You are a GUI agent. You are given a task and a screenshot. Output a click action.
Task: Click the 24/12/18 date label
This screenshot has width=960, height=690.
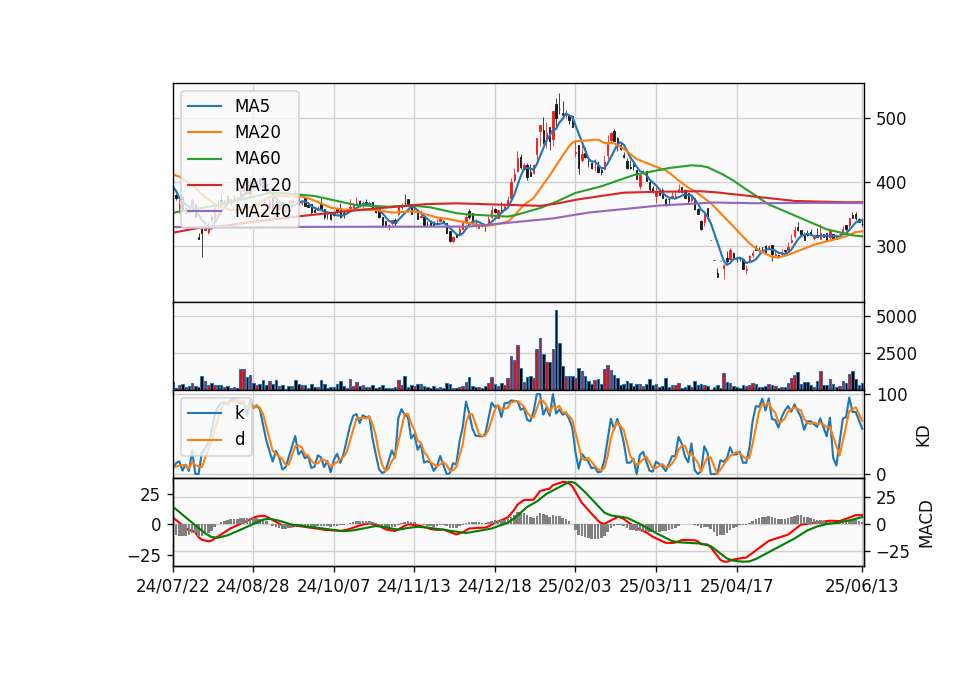click(x=495, y=586)
